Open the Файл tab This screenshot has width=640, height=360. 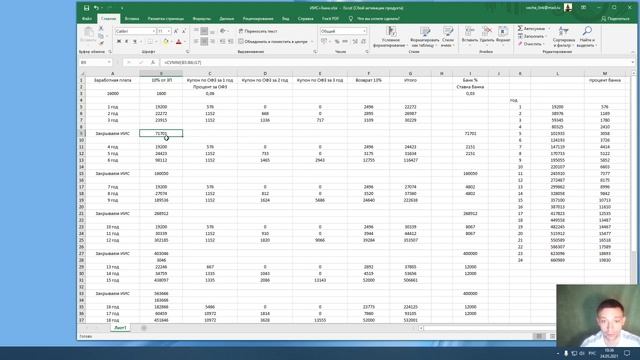[x=87, y=18]
